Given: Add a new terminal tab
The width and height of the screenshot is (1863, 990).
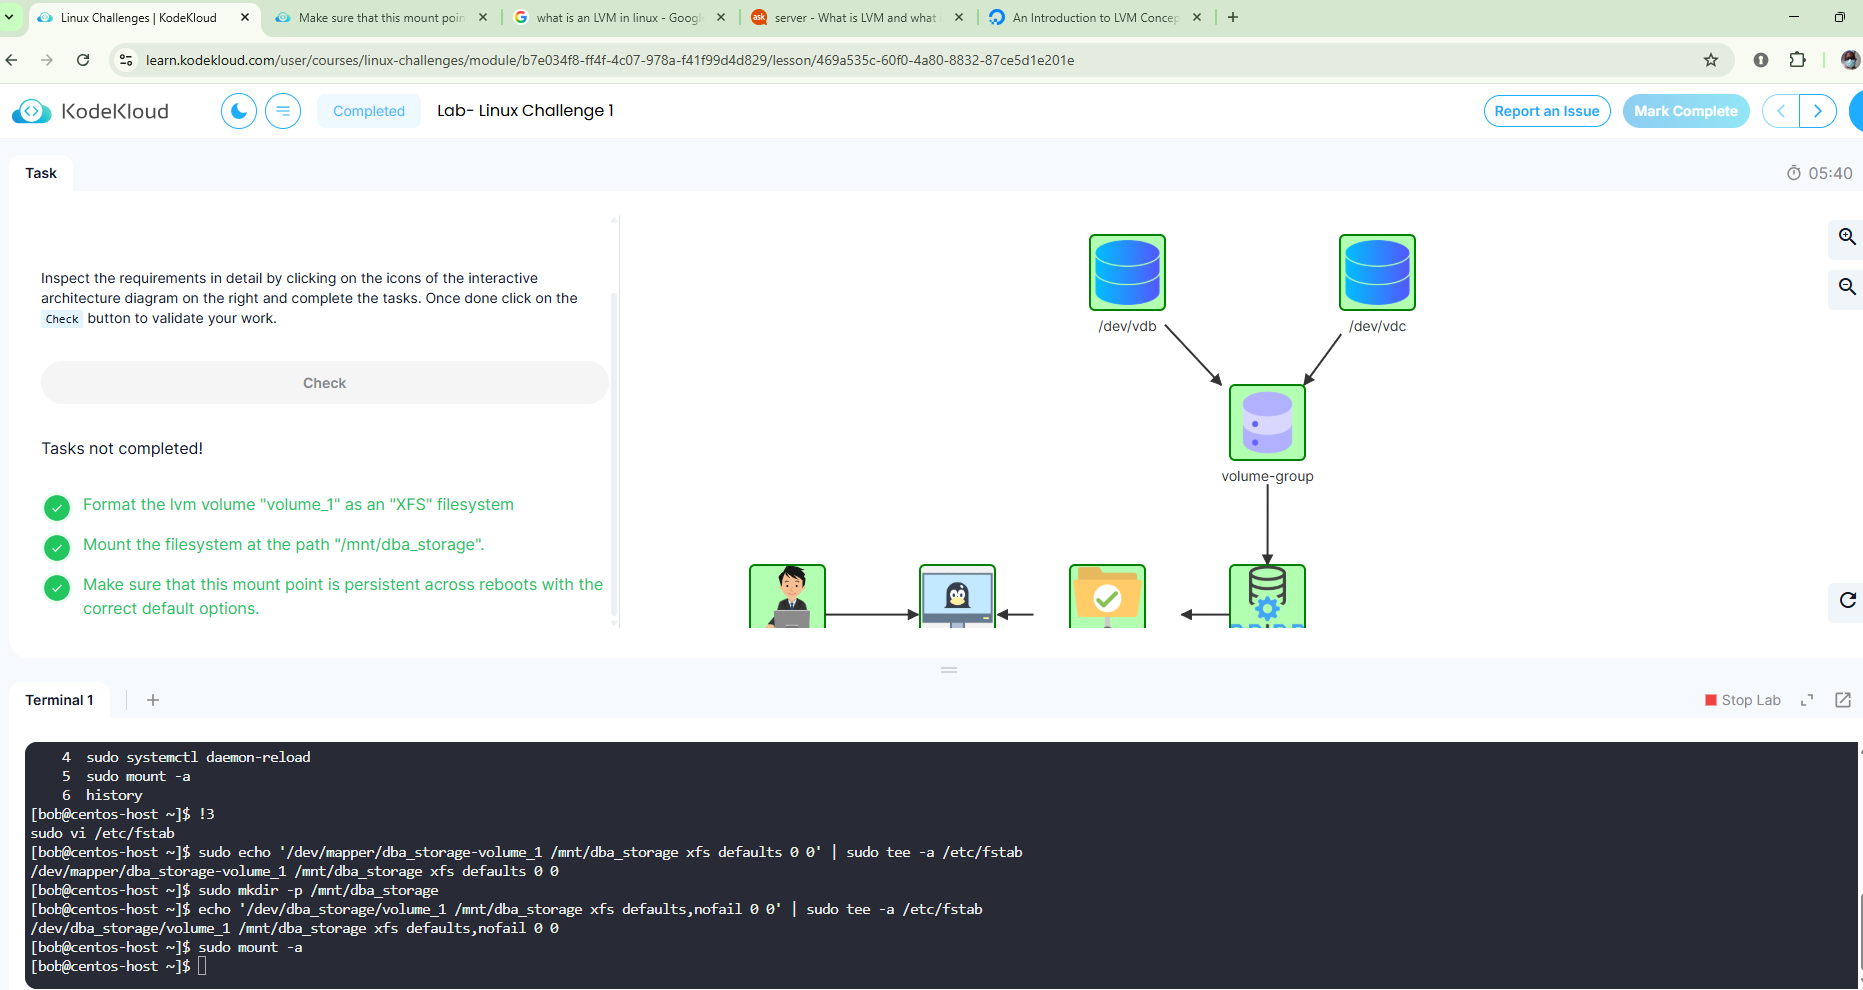Looking at the screenshot, I should pyautogui.click(x=153, y=700).
